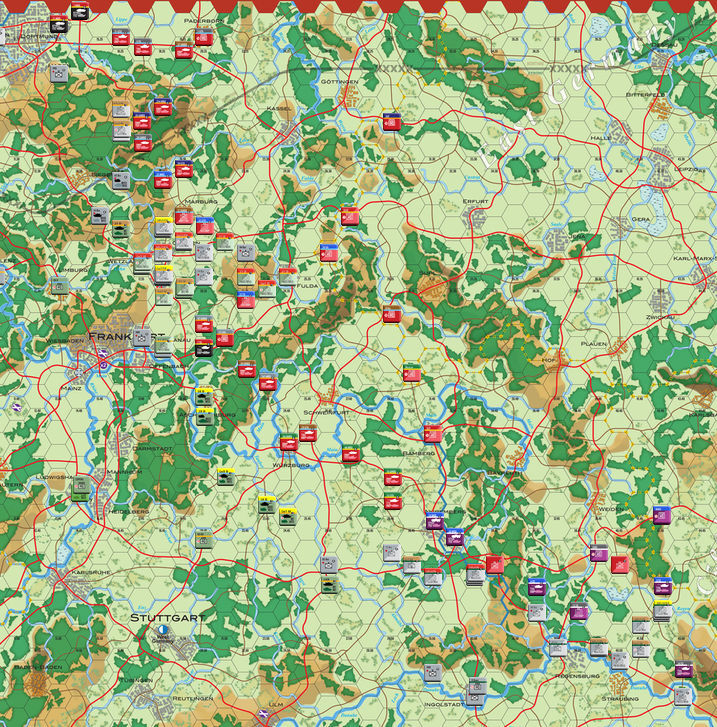Image resolution: width=717 pixels, height=727 pixels.
Task: Click the Straubing city label
Action: (620, 698)
